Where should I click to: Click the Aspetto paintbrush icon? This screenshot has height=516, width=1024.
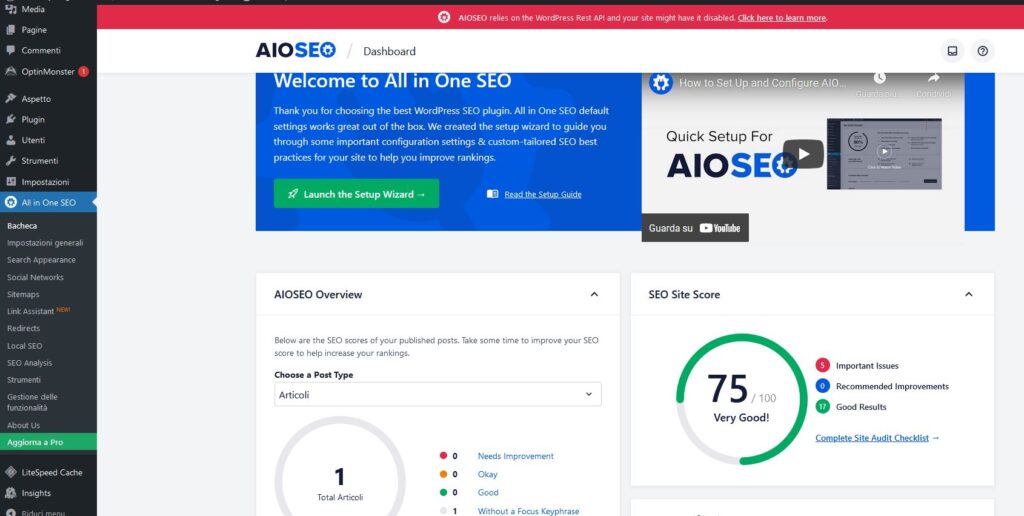(10, 99)
